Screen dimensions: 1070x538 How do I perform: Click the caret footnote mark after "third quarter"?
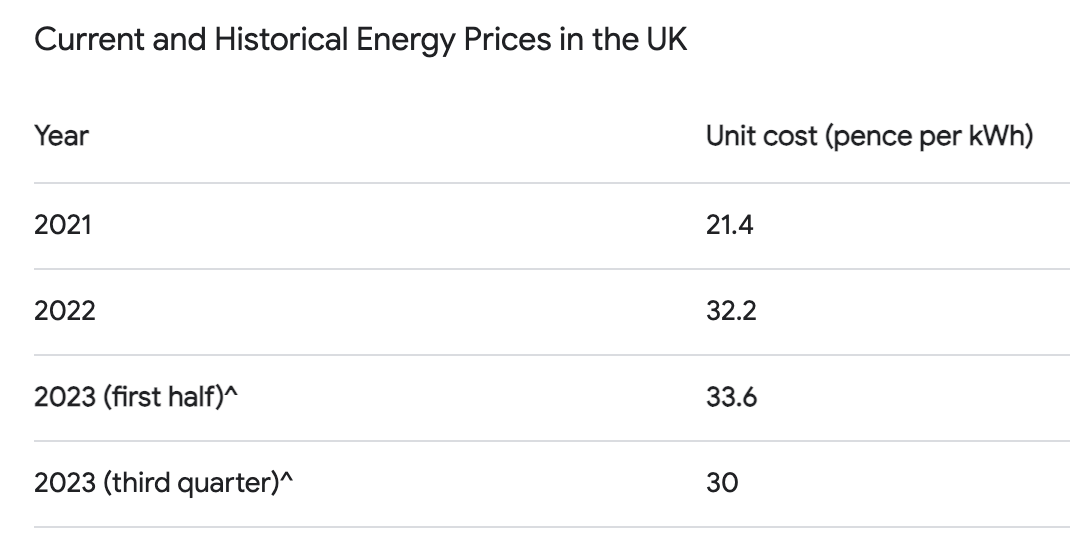tap(287, 480)
